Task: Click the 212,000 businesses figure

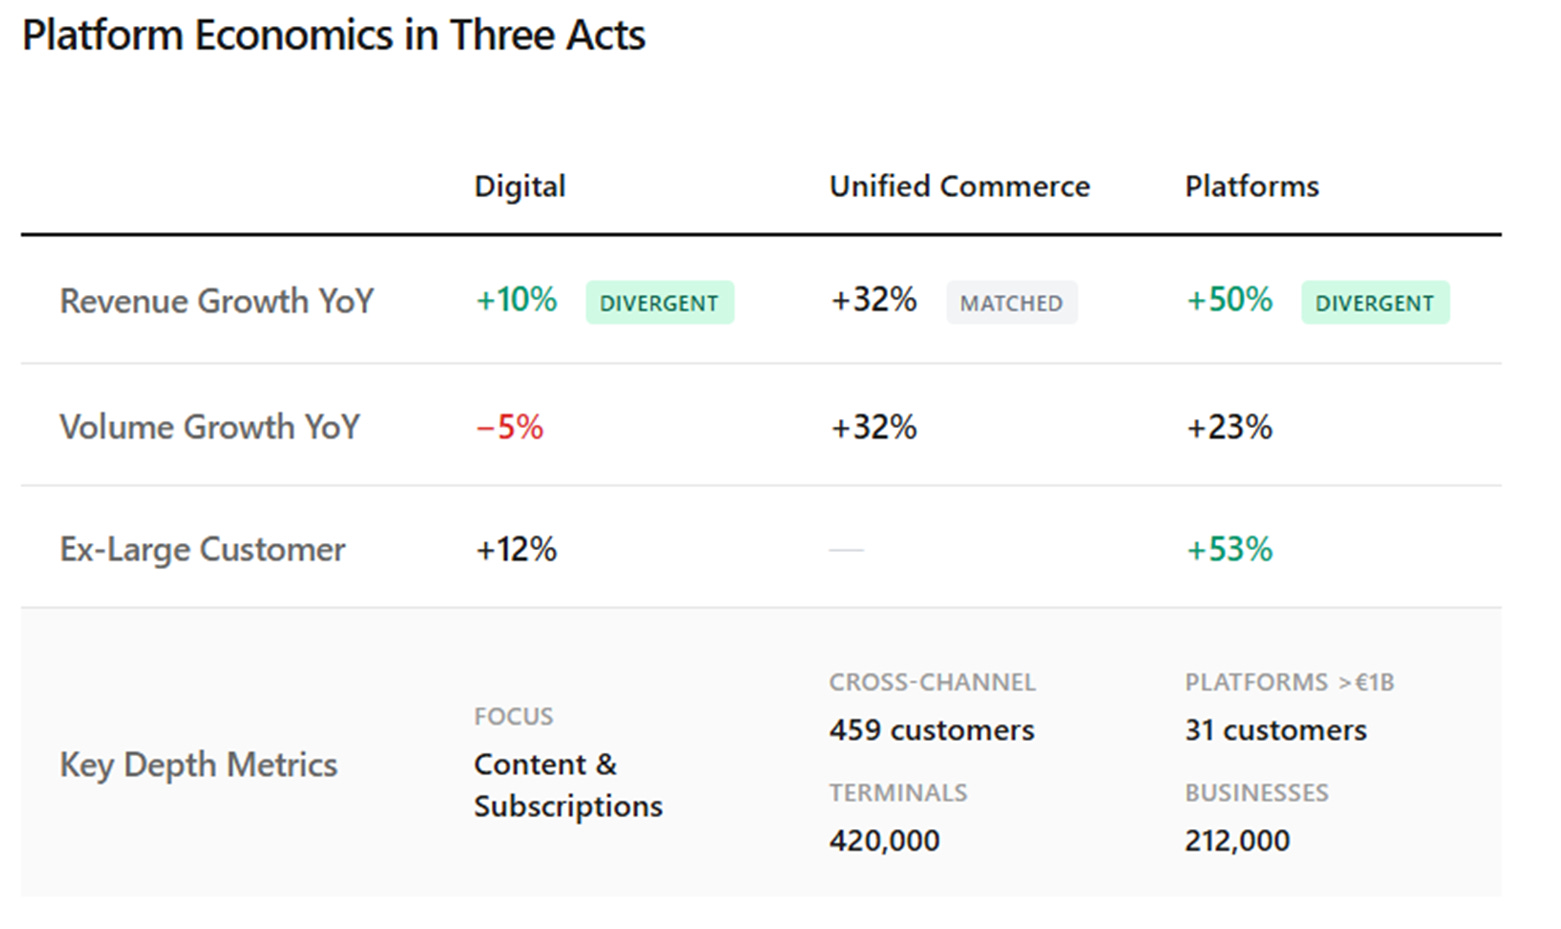Action: 1237,840
